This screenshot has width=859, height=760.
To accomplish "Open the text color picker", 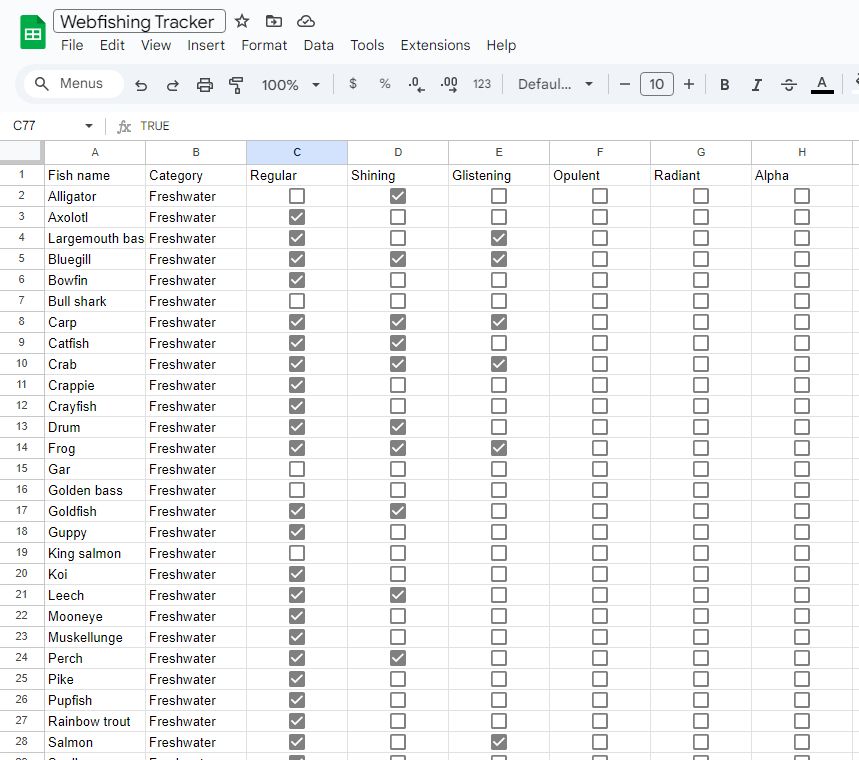I will 822,84.
